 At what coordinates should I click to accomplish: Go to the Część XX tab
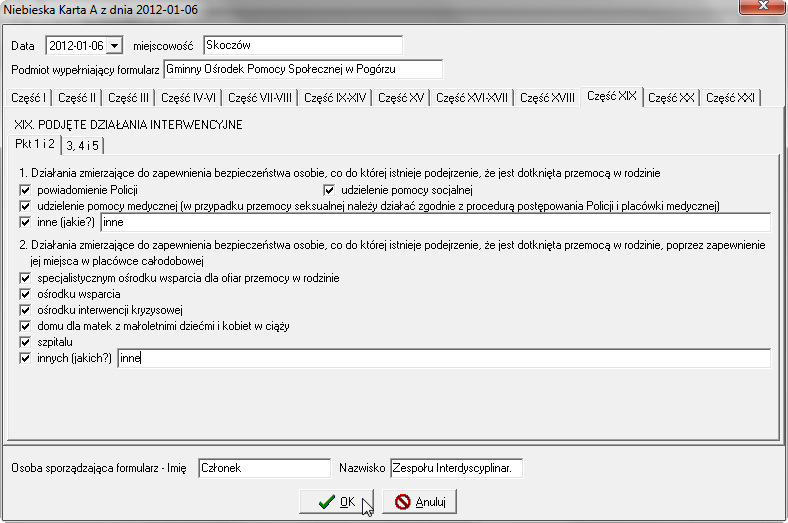[x=671, y=97]
